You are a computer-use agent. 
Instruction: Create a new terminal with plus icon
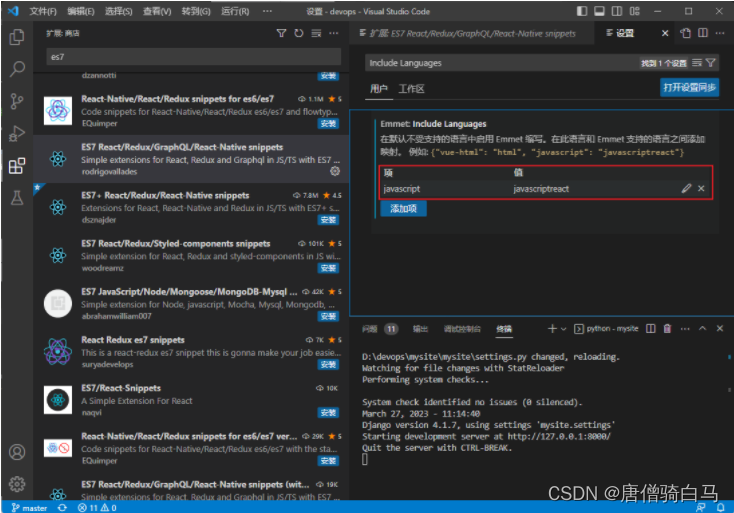(552, 329)
